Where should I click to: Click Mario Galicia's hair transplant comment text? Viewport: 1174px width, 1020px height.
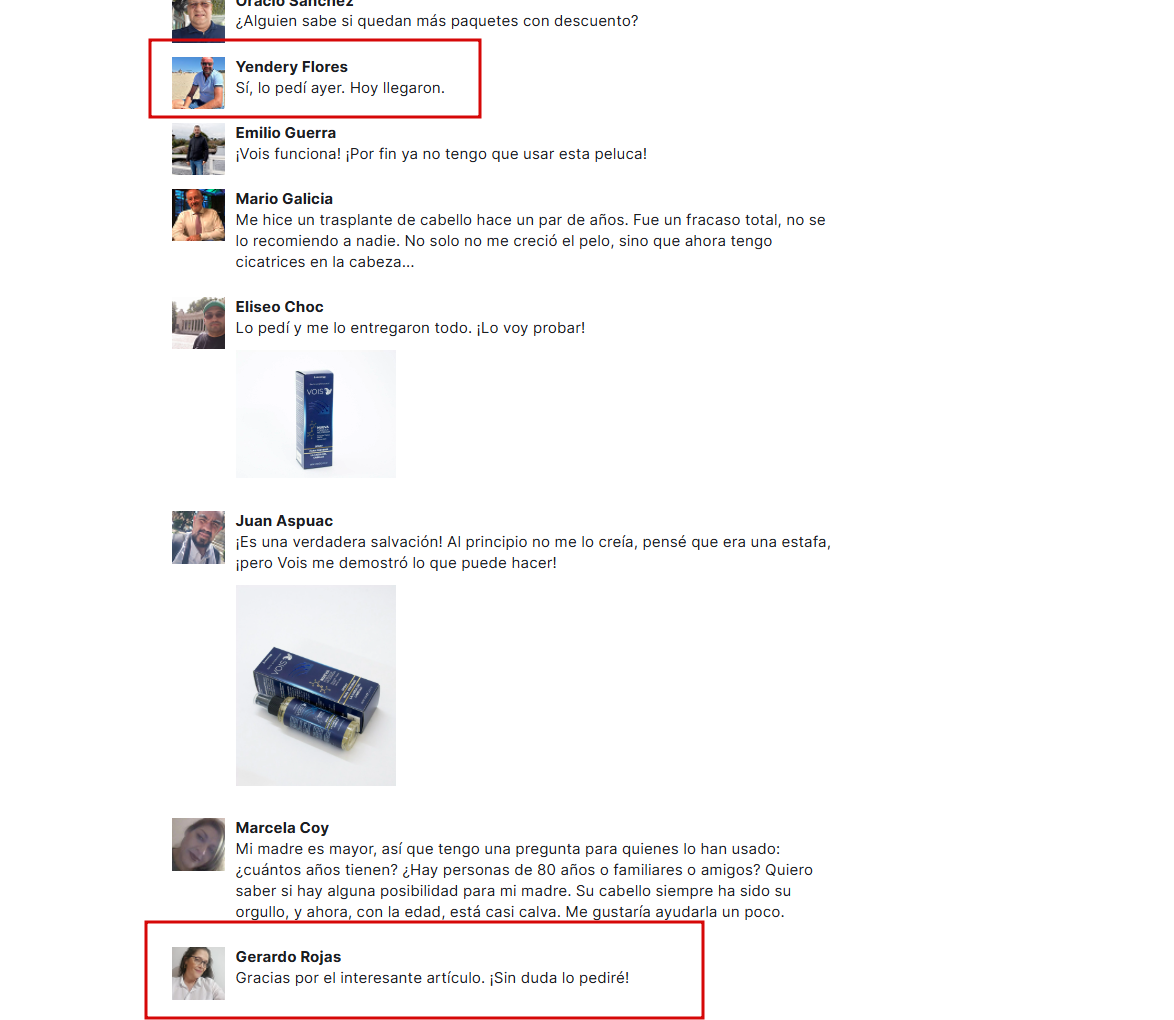[530, 241]
